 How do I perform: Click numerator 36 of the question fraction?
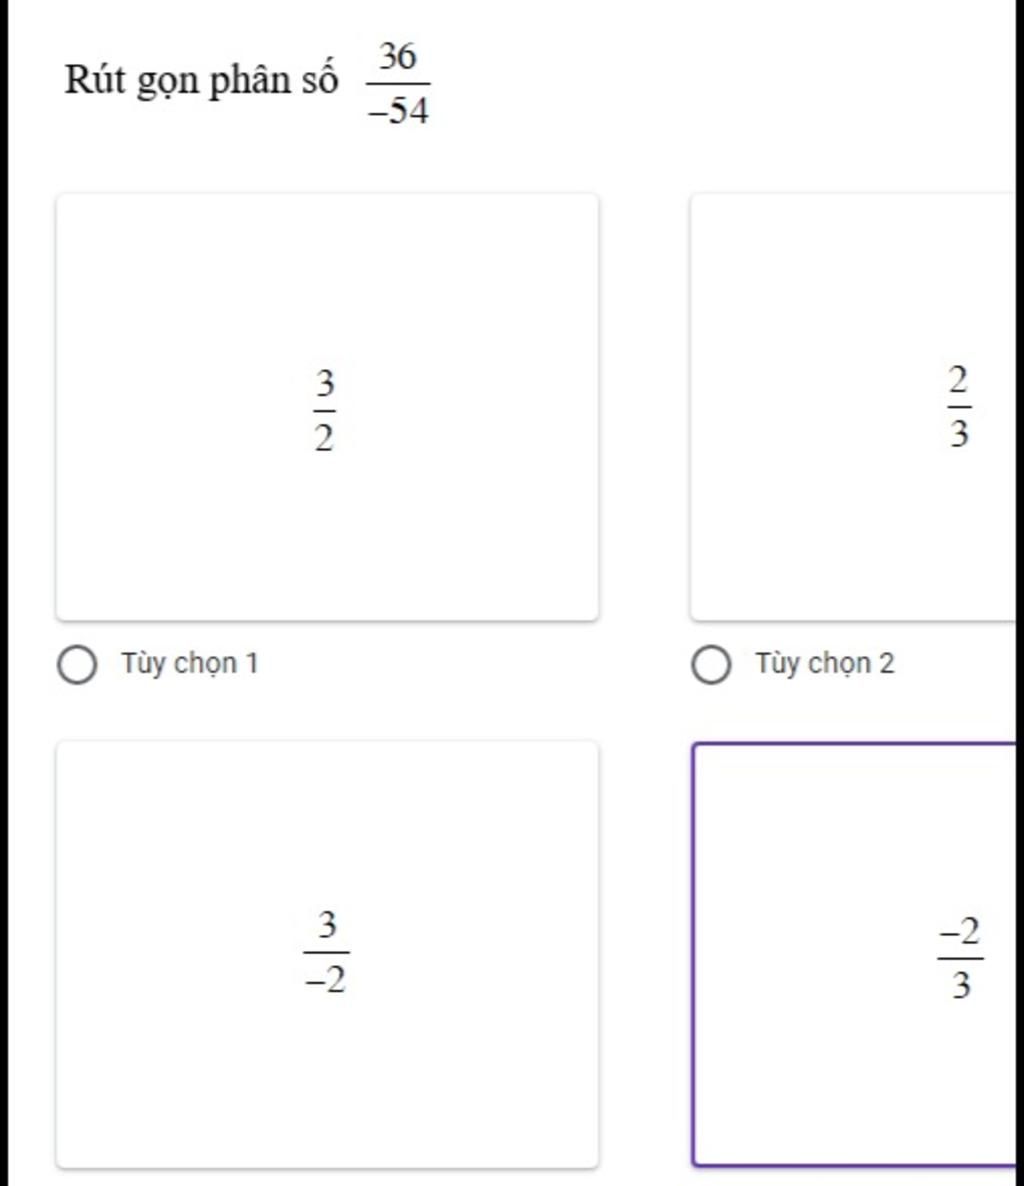pos(398,57)
